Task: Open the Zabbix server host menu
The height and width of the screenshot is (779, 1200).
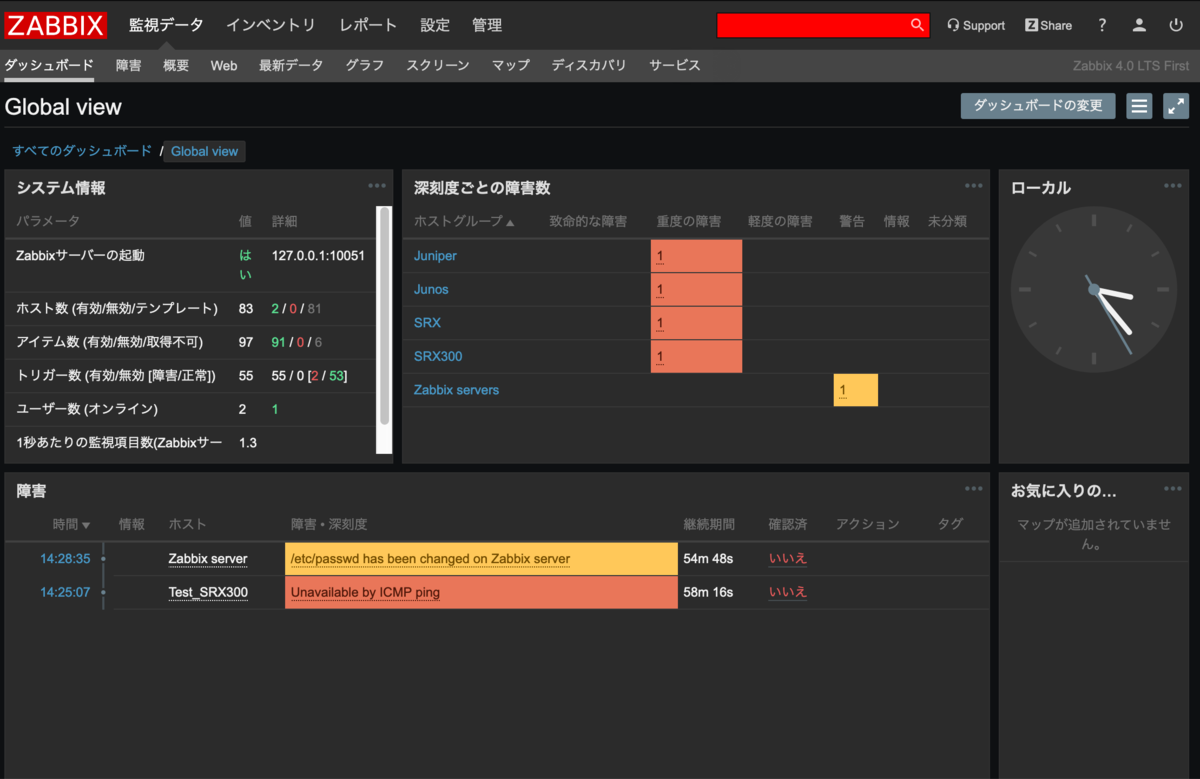Action: (208, 559)
